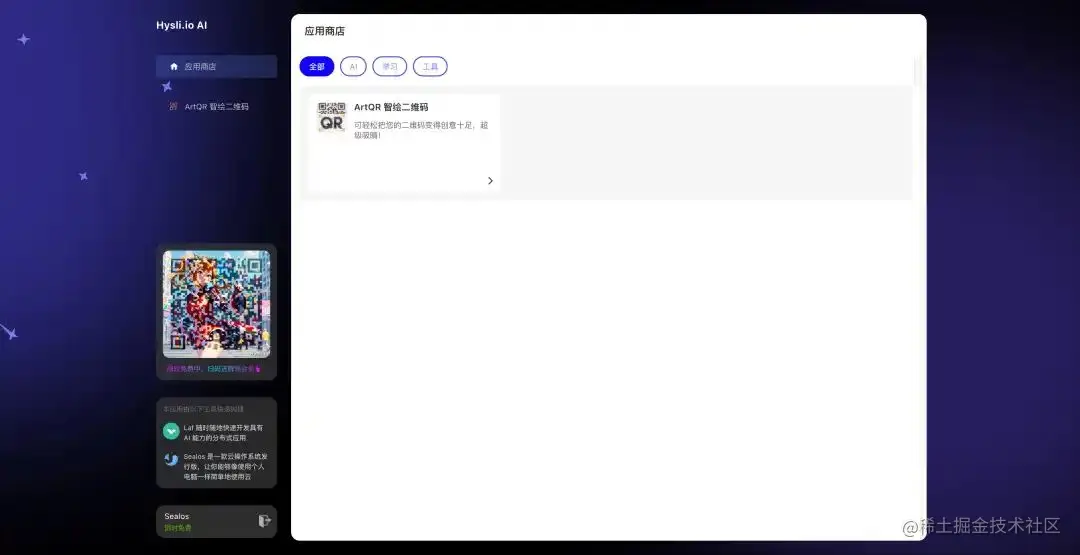
Task: Click the Laf logo icon
Action: click(171, 431)
